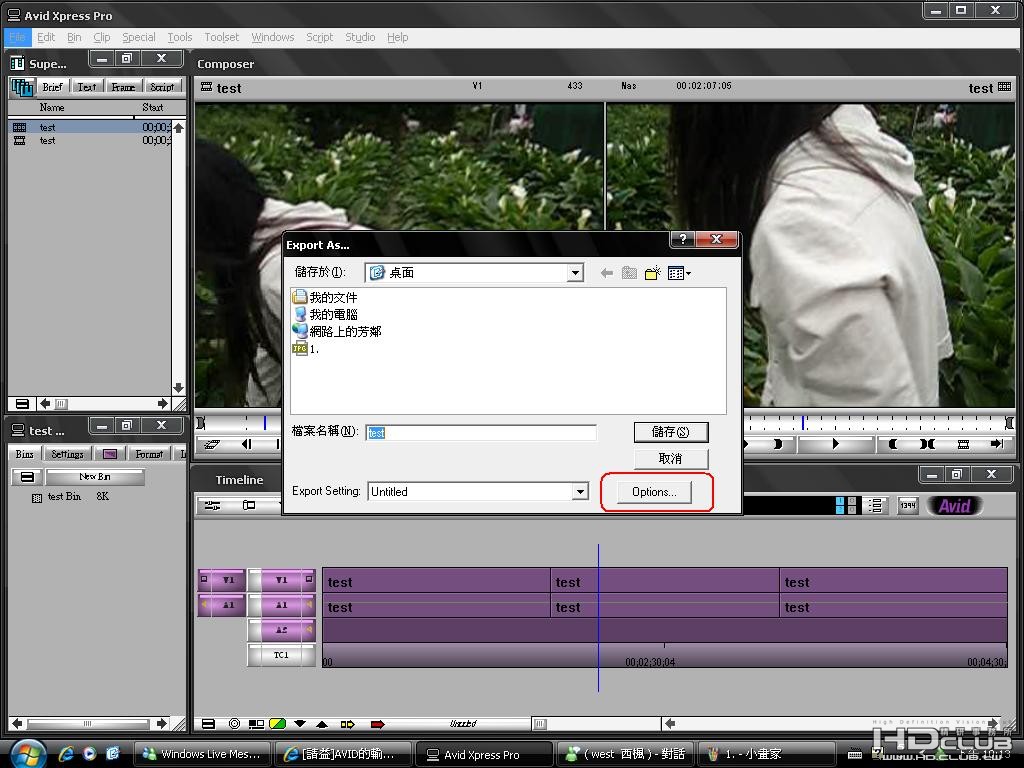Image resolution: width=1024 pixels, height=768 pixels.
Task: Toggle the speaker monitor icon on track A2
Action: 309,630
